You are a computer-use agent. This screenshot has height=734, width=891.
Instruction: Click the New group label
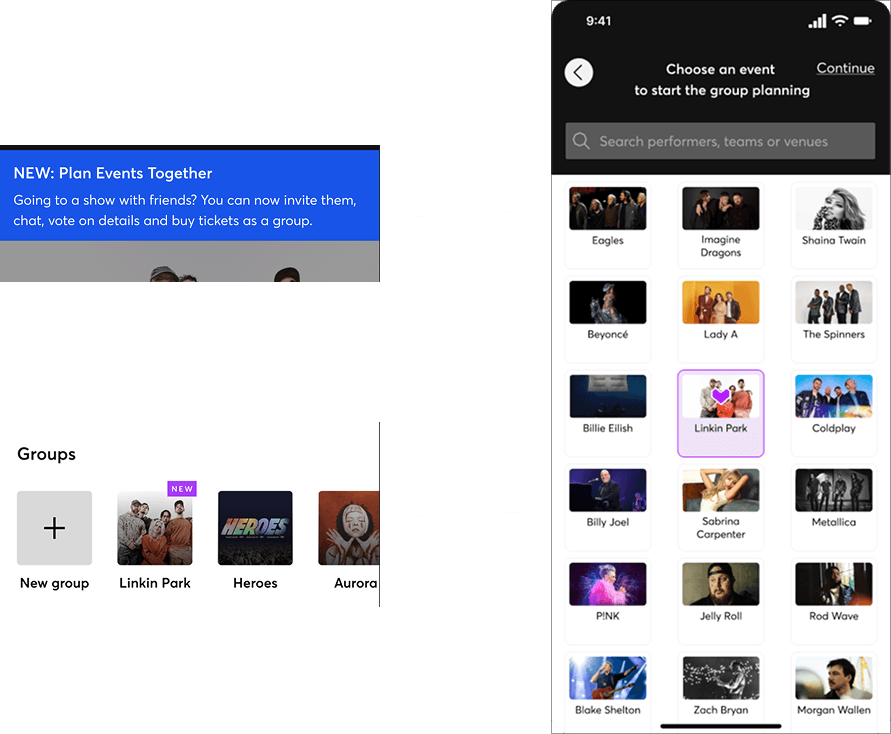55,583
